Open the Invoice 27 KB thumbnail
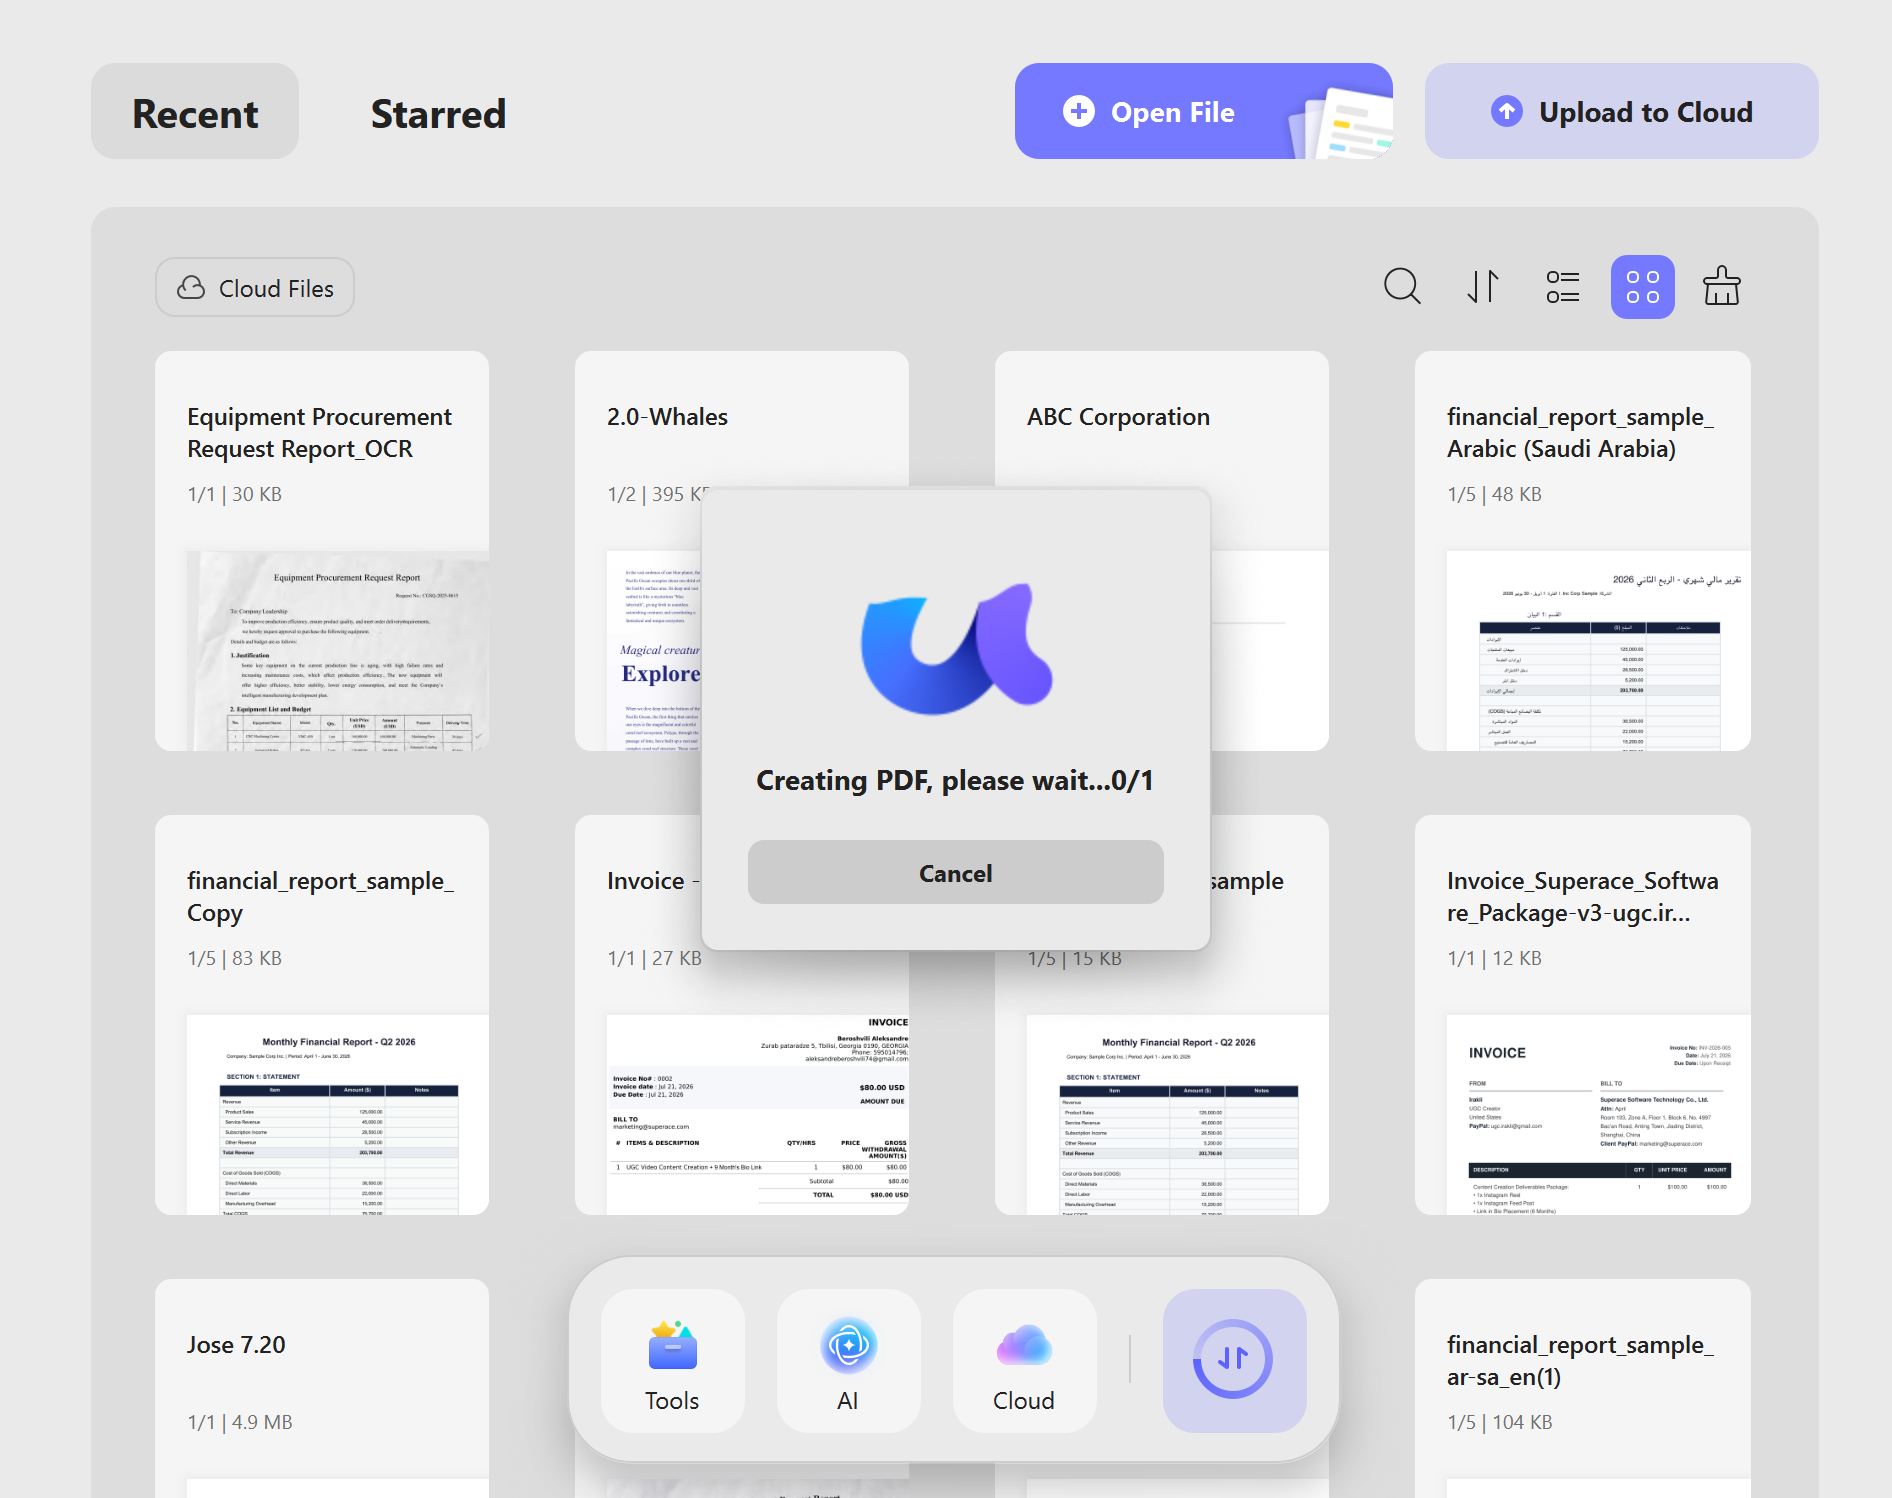Screen dimensions: 1892x1498 click(758, 1114)
